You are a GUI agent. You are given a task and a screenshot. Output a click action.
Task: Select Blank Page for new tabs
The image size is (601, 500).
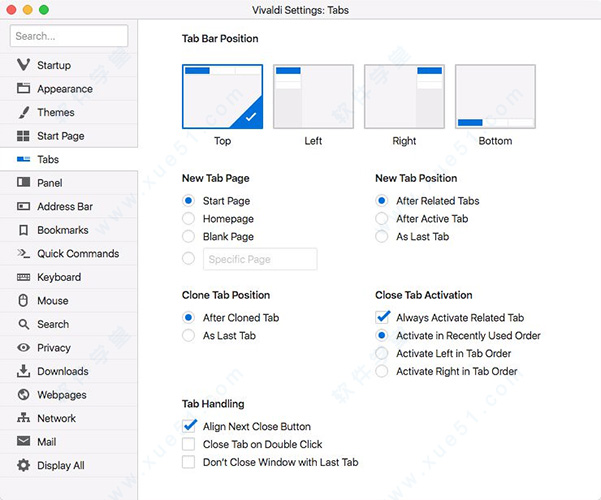pos(188,237)
